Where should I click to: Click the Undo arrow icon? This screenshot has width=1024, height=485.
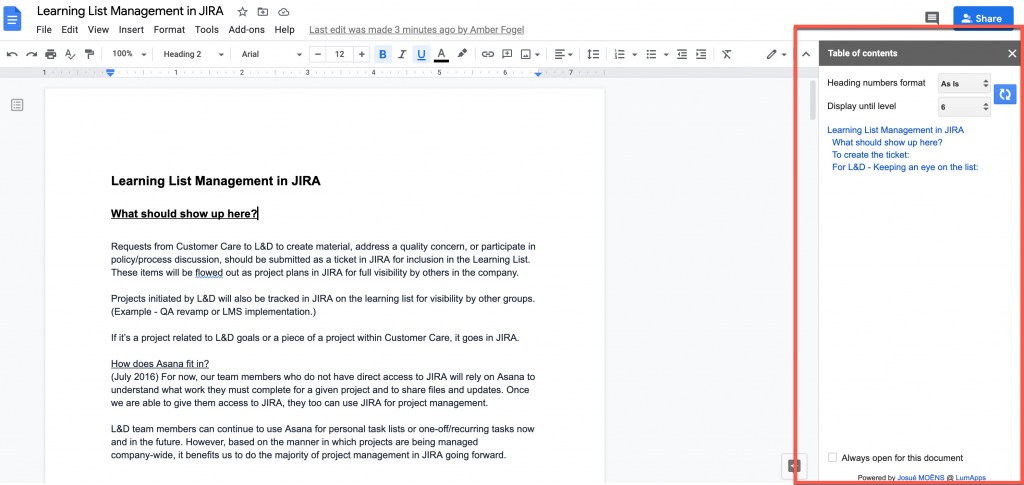click(x=12, y=54)
